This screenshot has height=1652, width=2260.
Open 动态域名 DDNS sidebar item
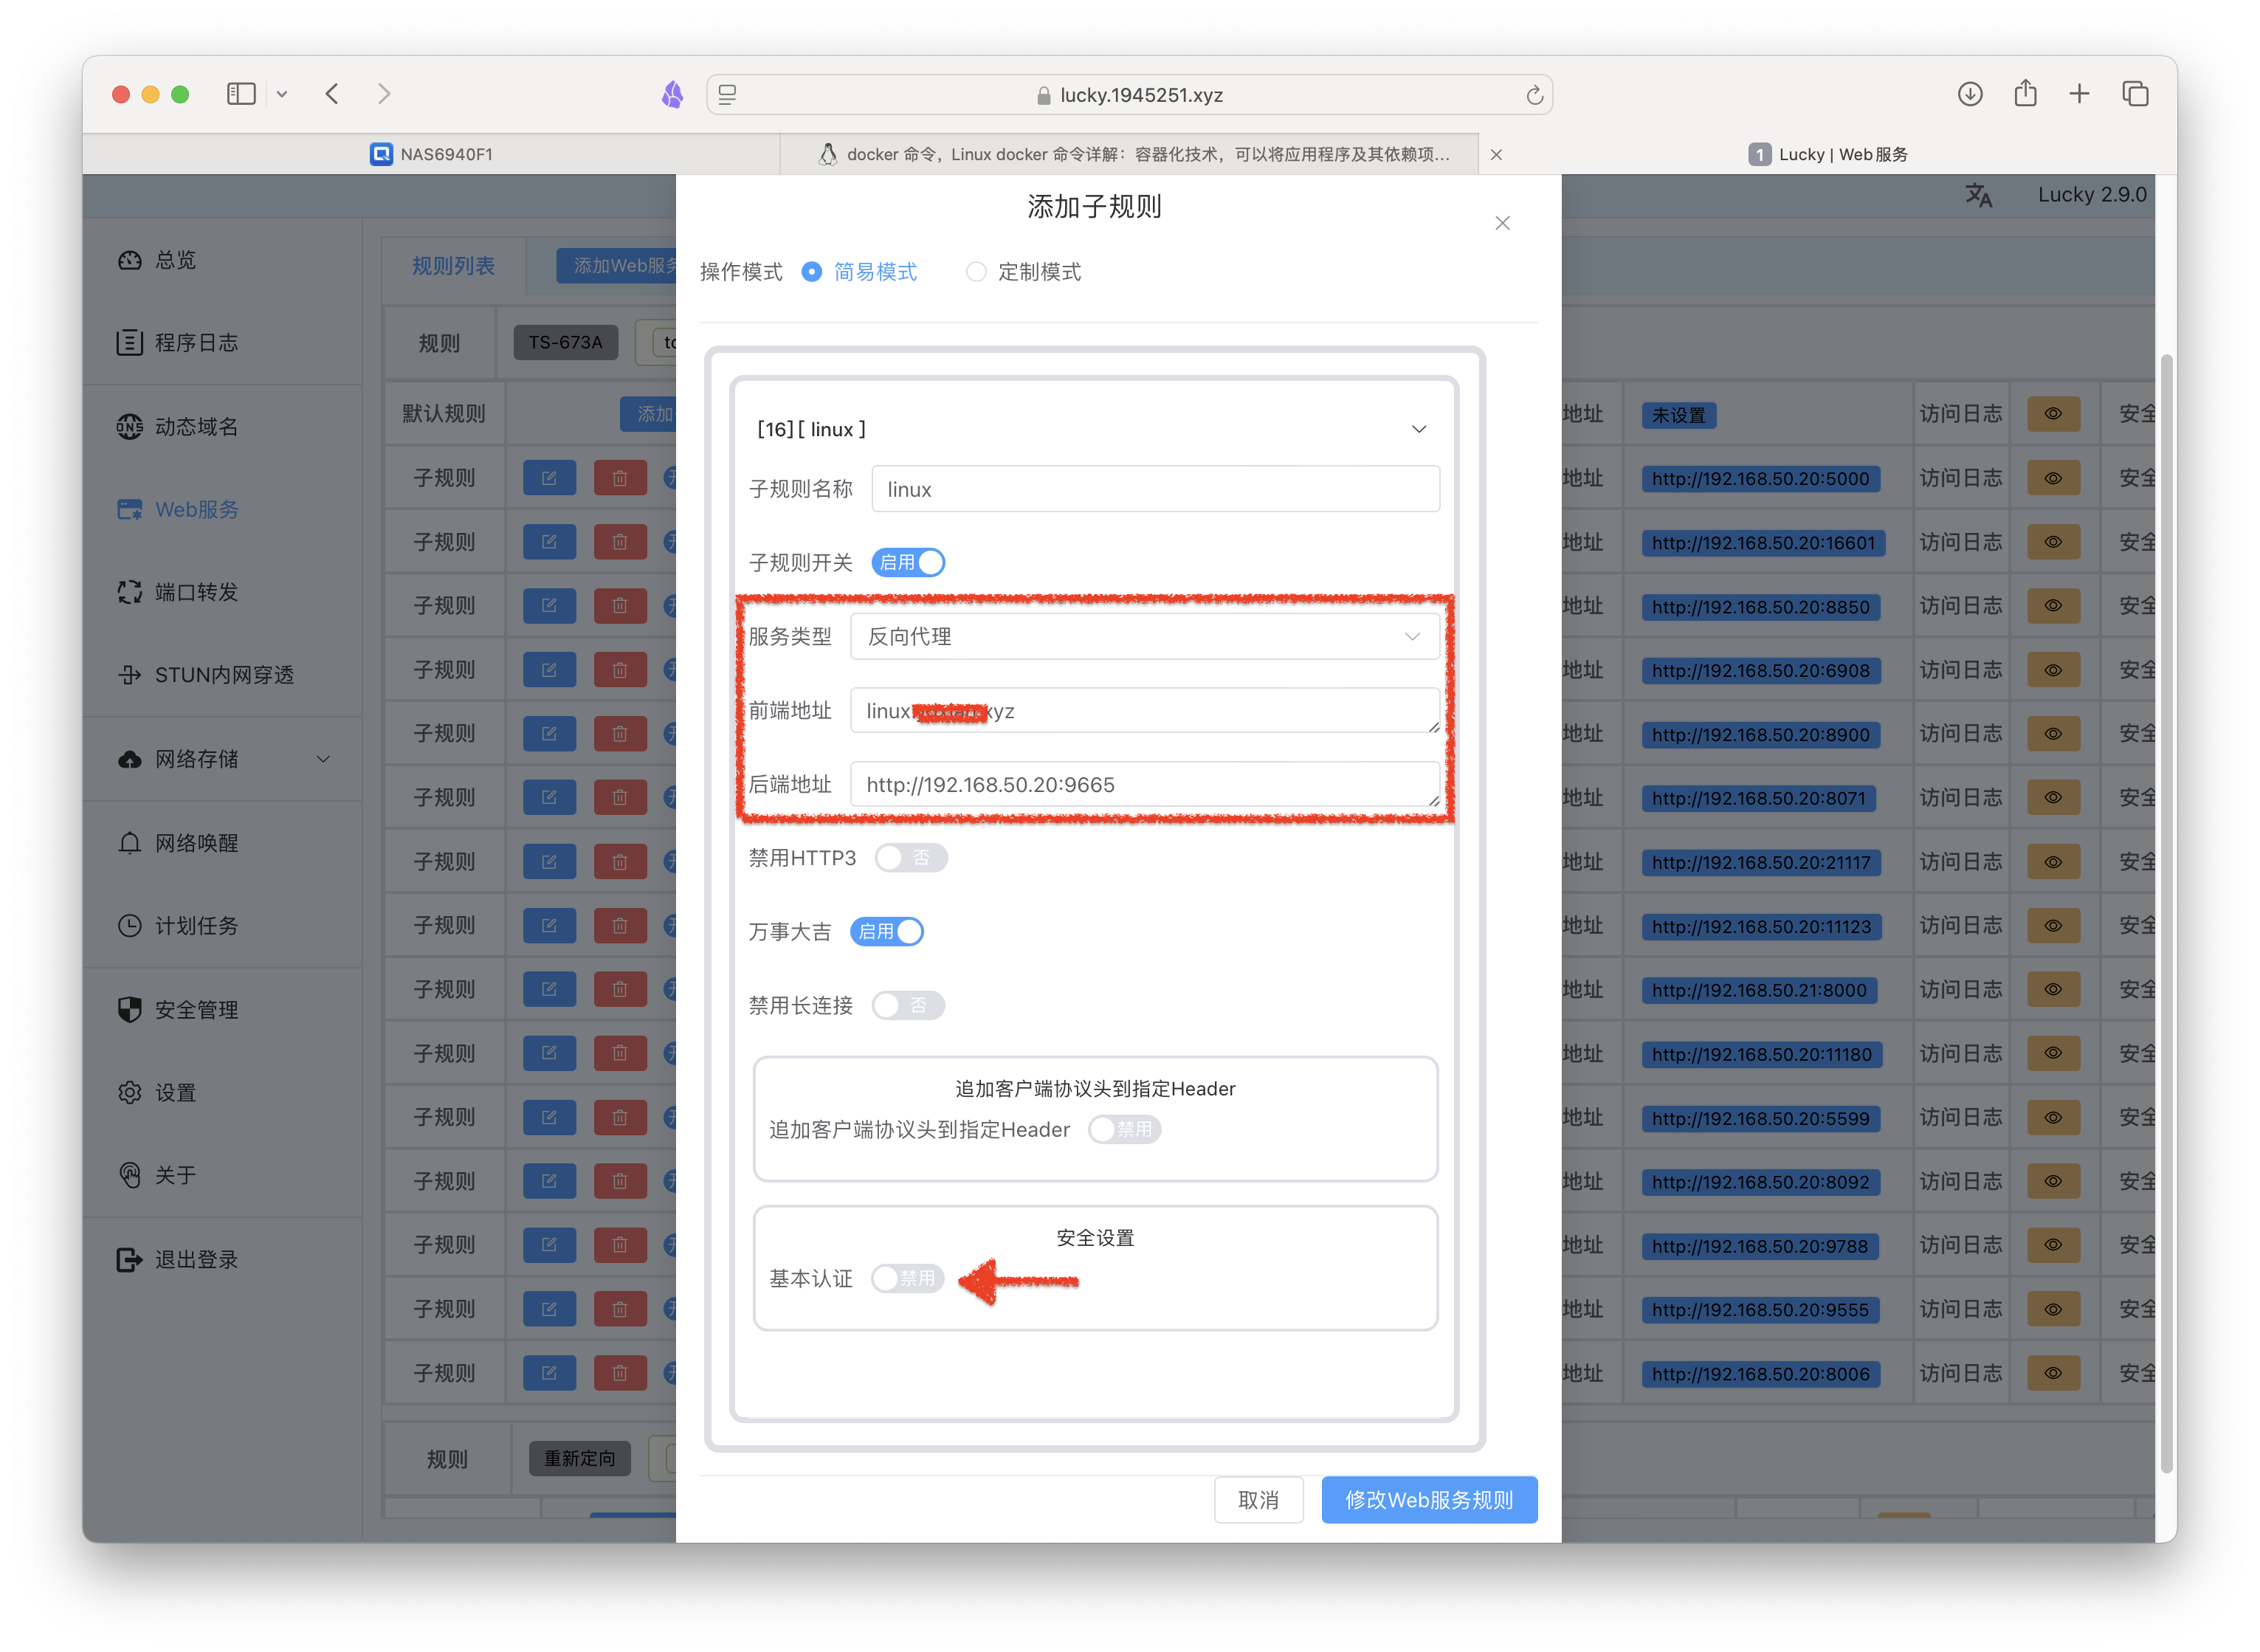[x=178, y=427]
